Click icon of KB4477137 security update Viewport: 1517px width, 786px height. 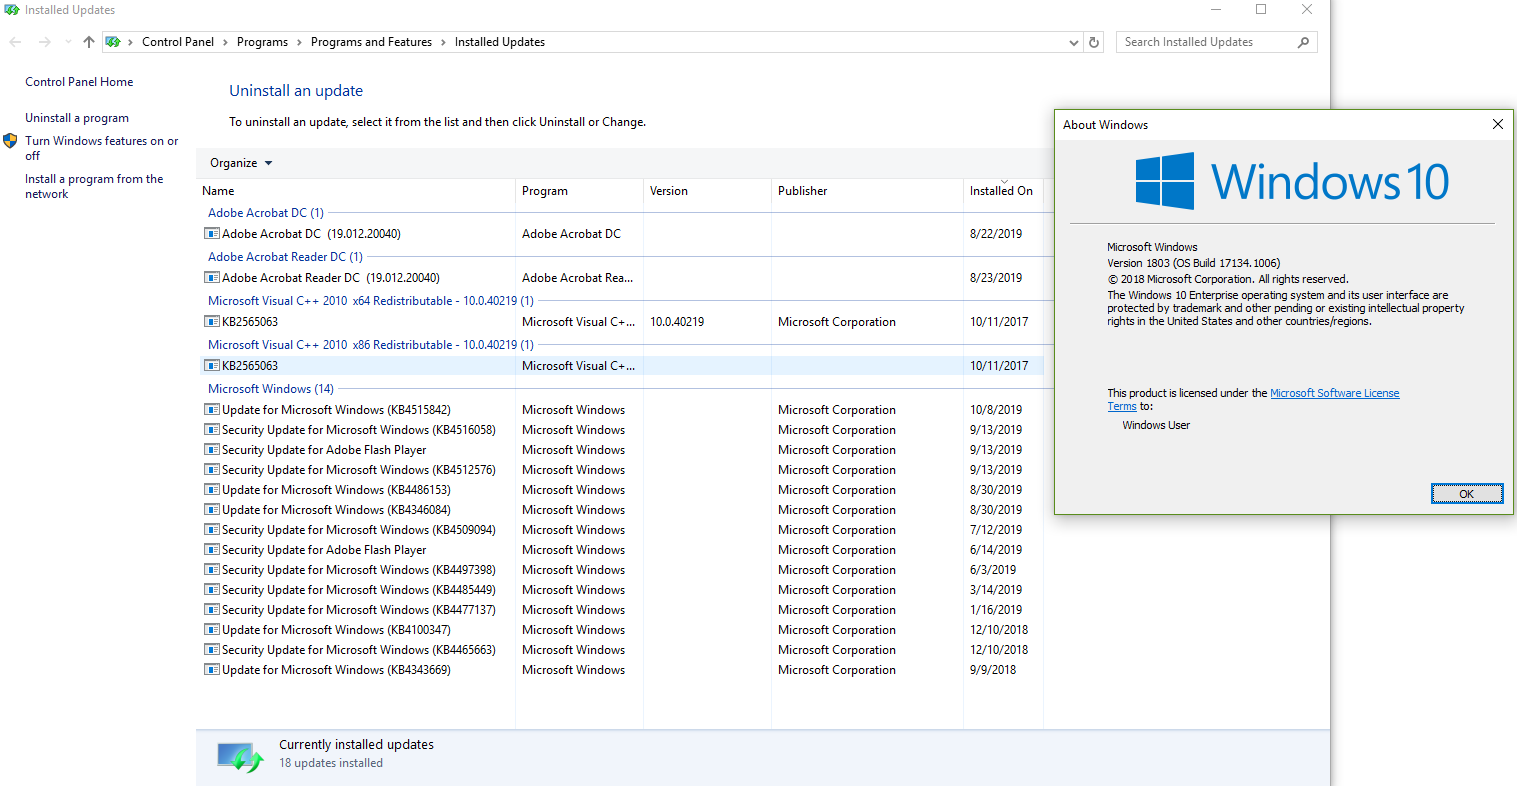tap(212, 610)
